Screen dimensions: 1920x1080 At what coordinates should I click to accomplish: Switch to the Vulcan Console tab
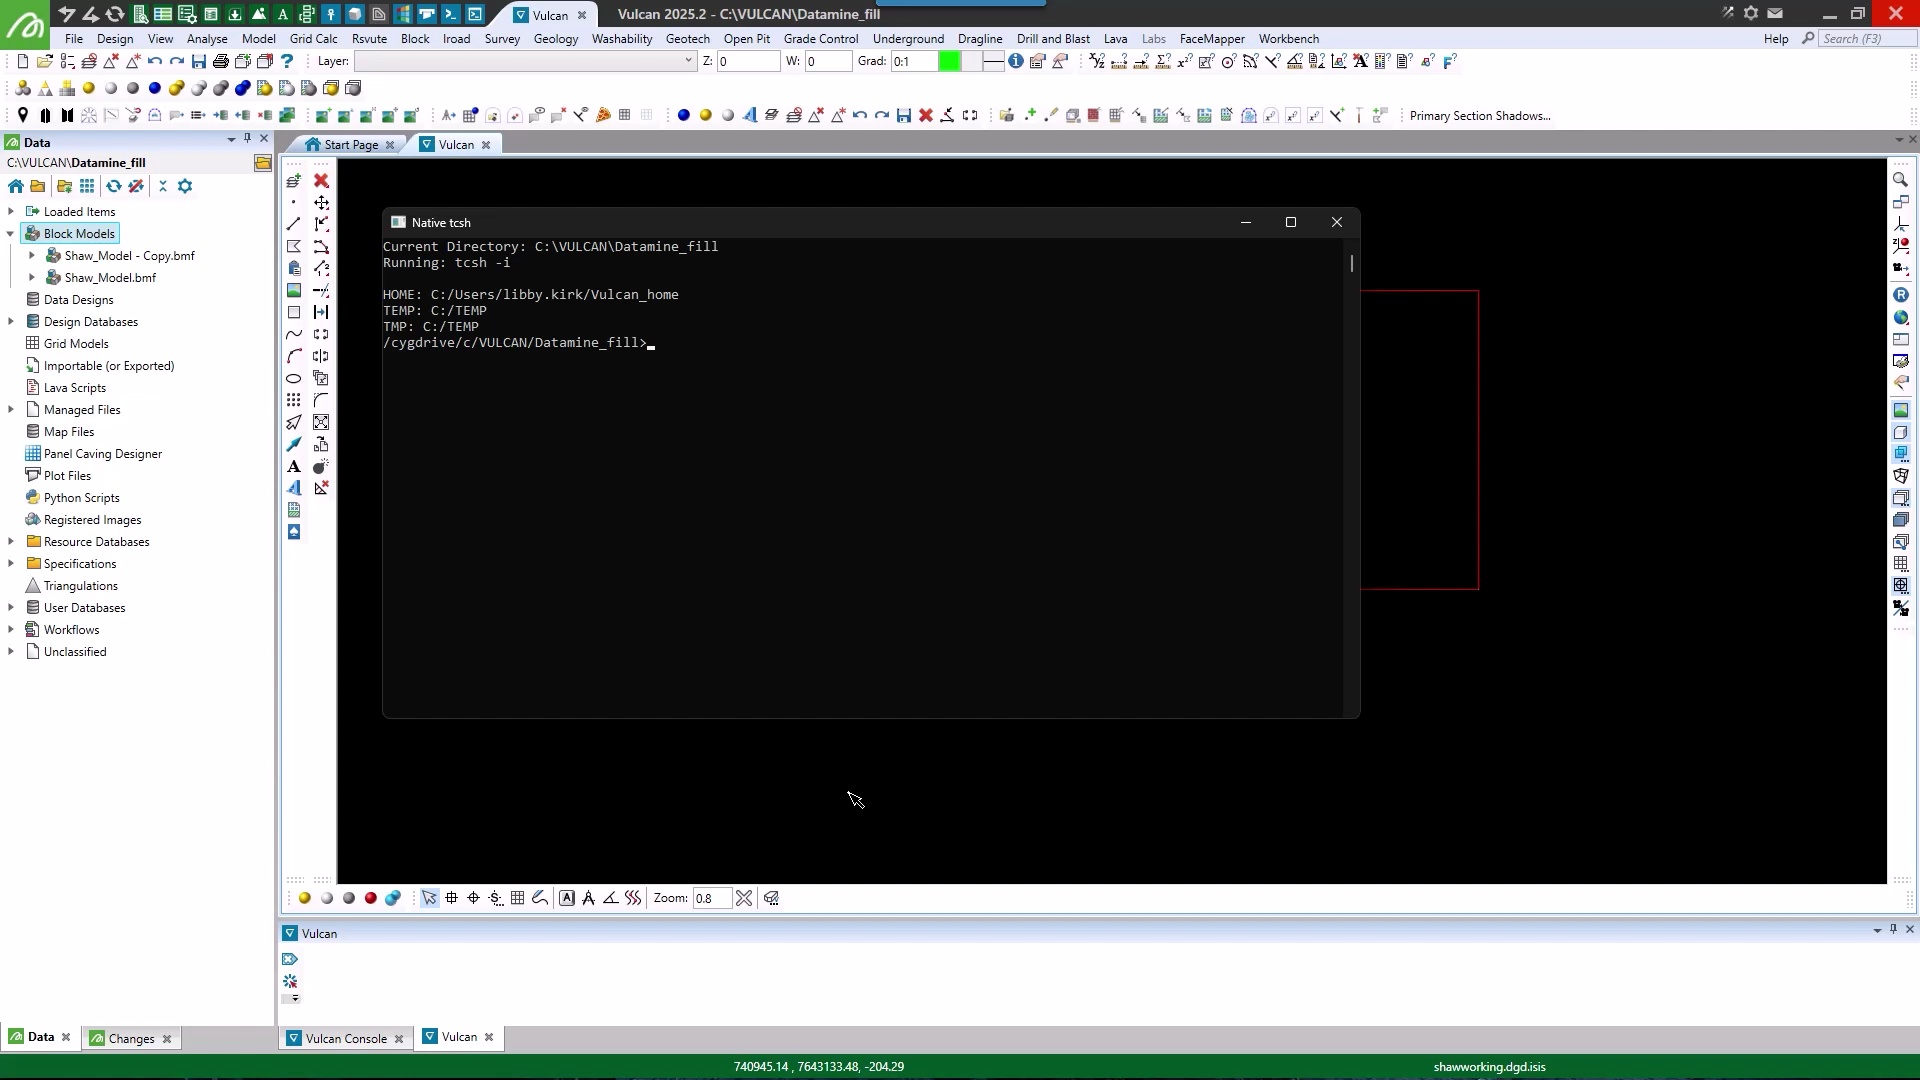pos(345,1038)
